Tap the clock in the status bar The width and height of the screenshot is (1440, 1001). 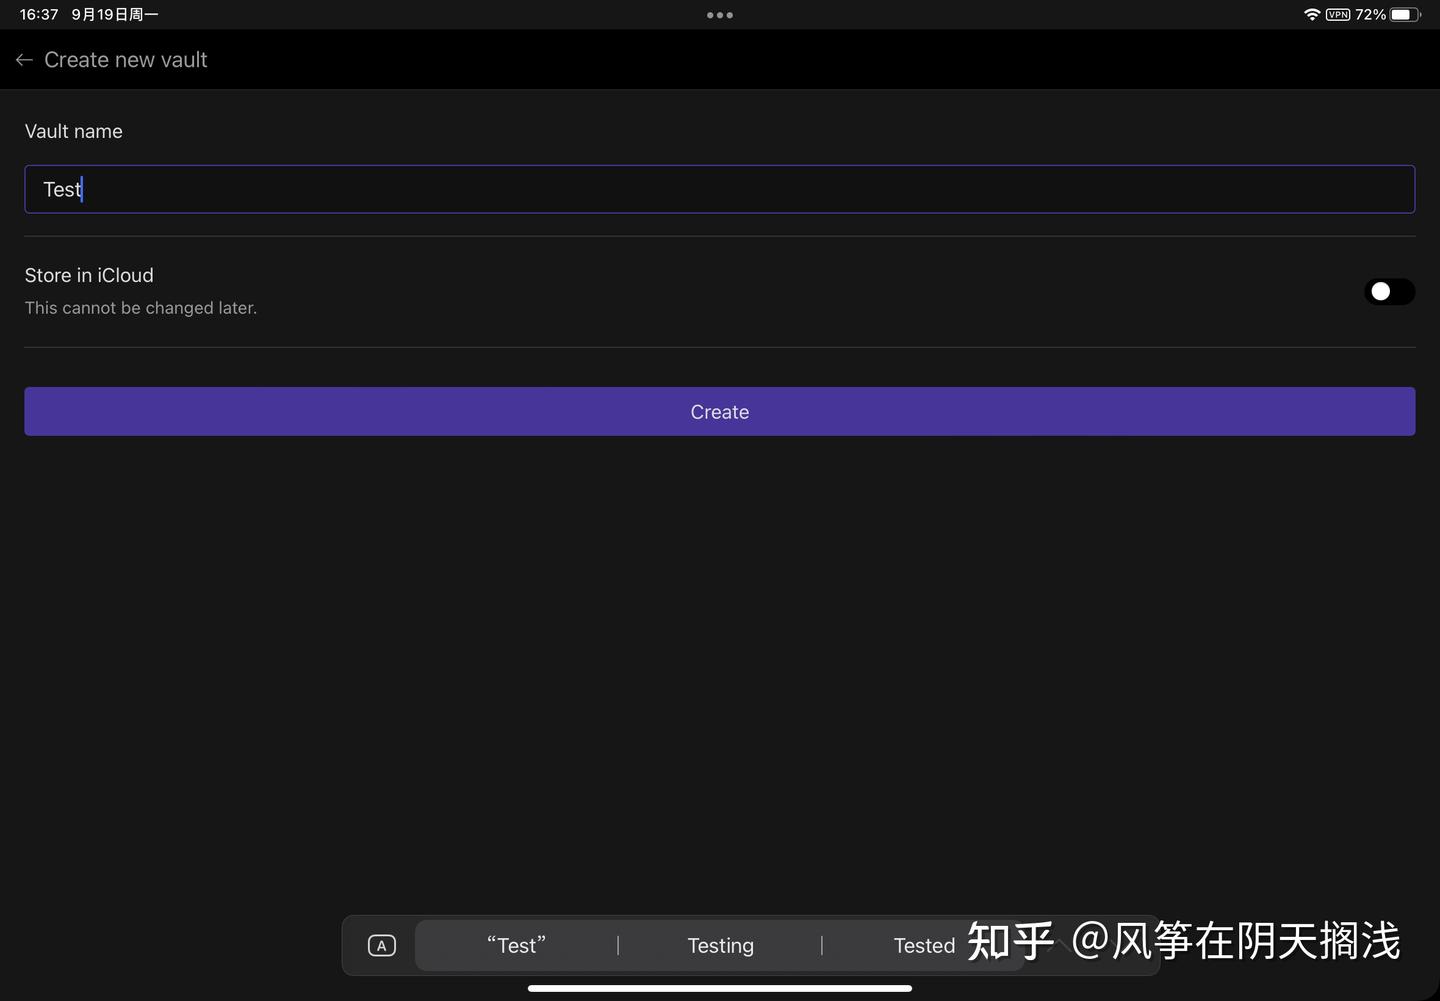pos(38,14)
